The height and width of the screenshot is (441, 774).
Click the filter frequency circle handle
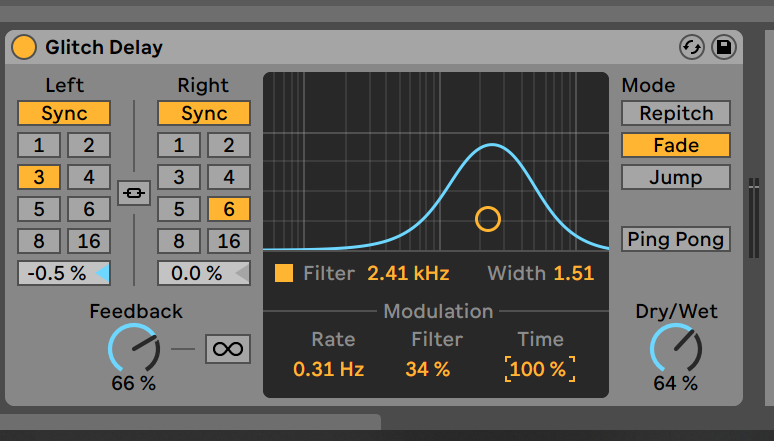(x=487, y=218)
